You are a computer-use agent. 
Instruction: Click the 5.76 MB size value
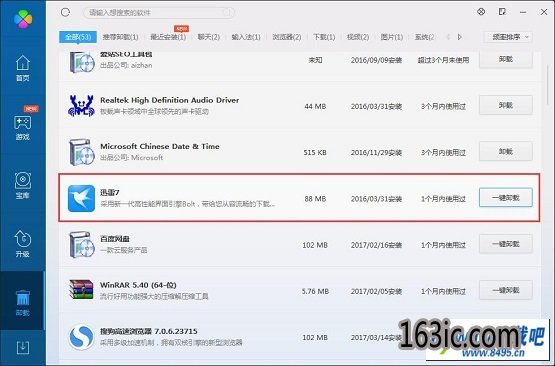click(315, 291)
